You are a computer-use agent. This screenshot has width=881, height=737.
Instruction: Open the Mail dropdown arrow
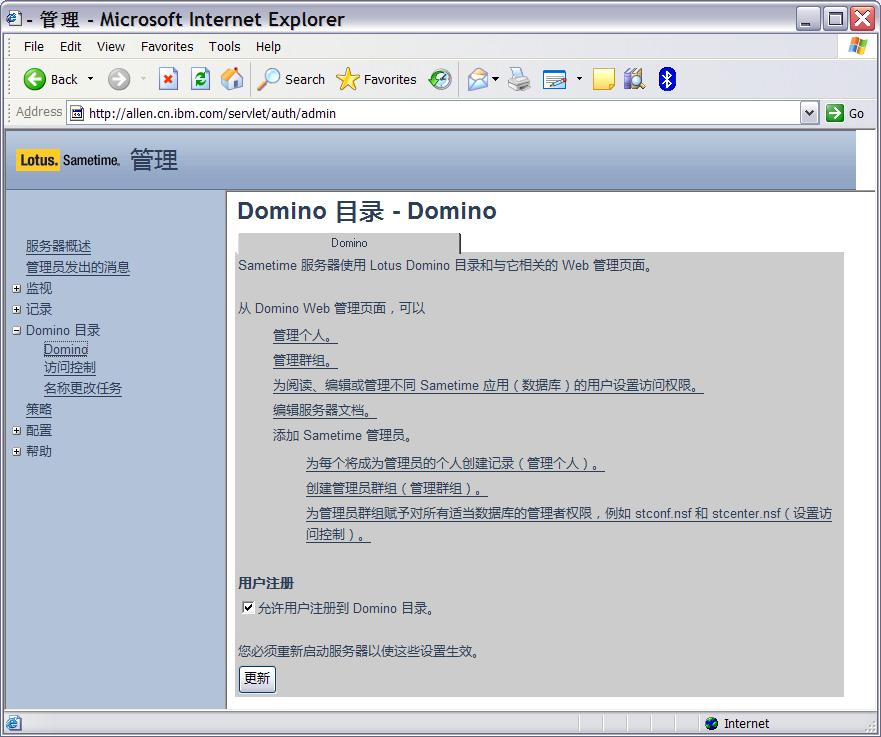495,79
